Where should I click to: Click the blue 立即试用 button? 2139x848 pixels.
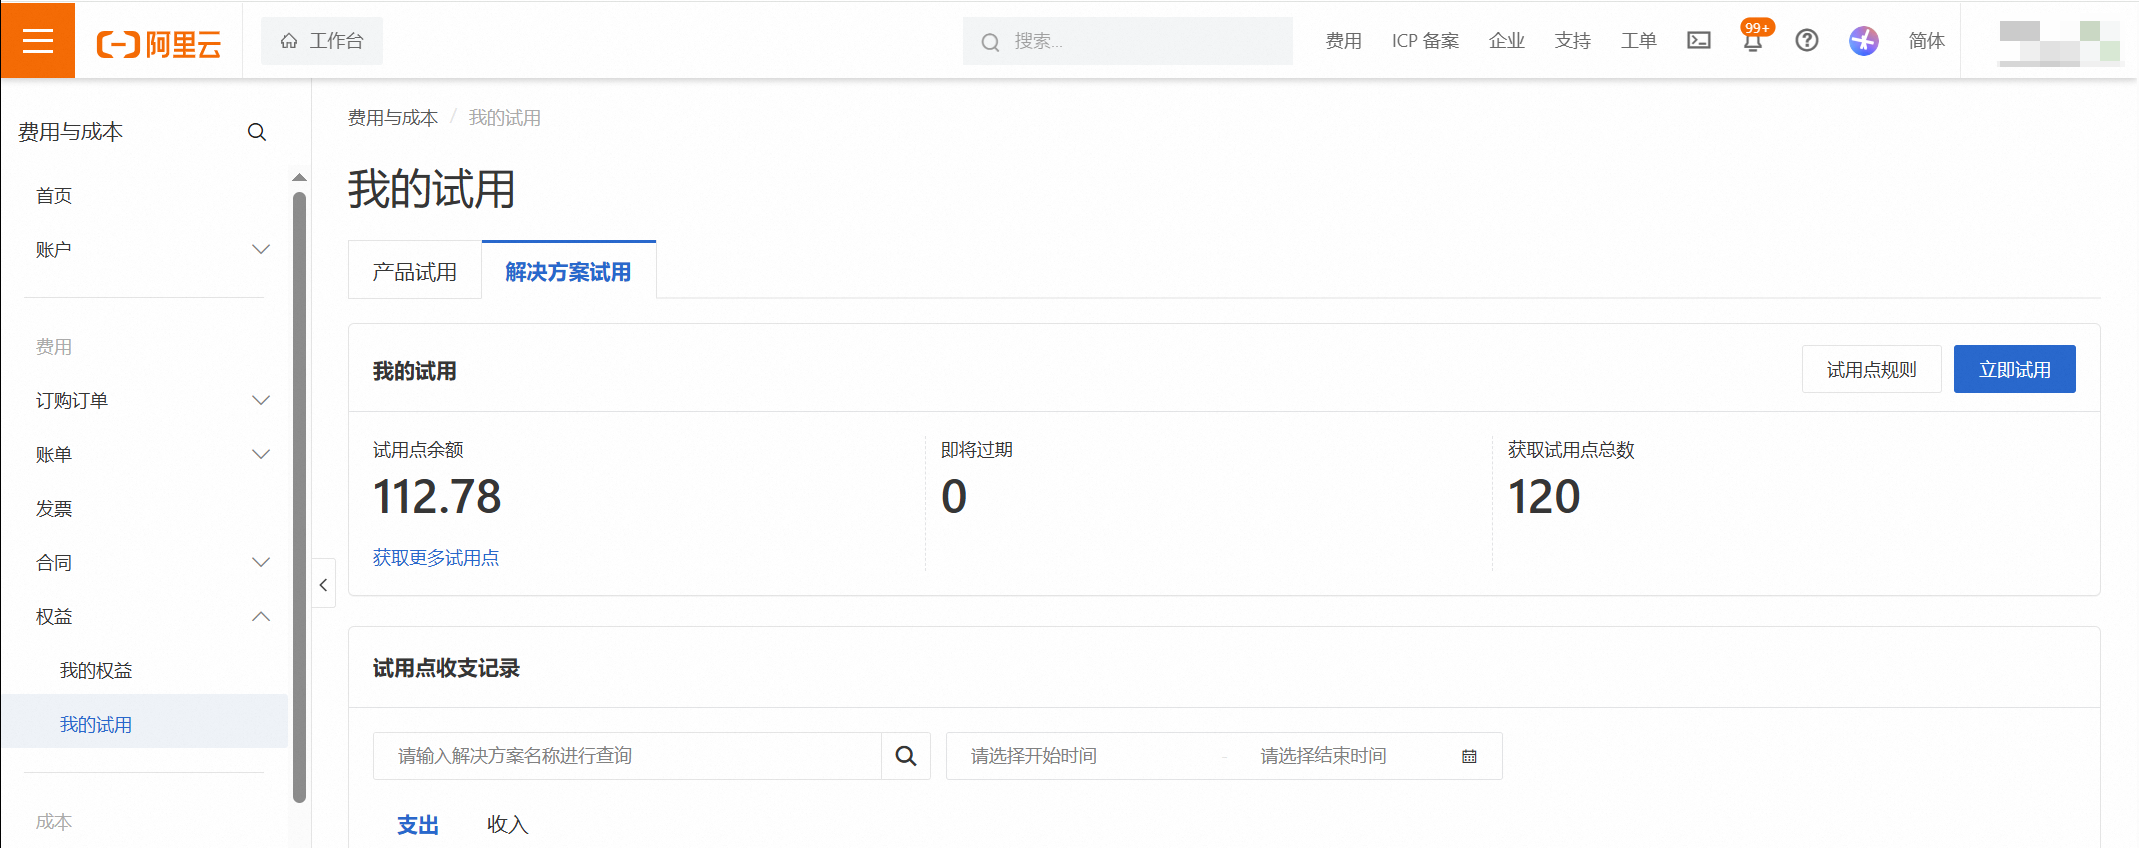[x=2015, y=369]
